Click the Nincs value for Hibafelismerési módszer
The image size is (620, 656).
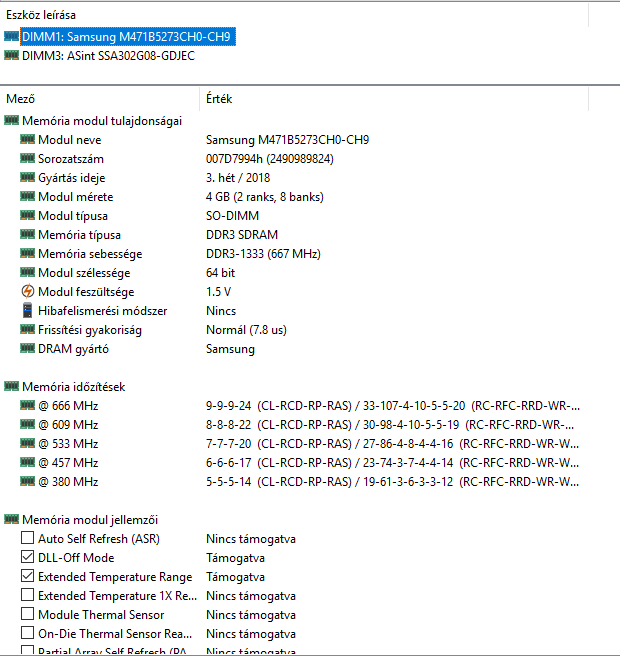[x=221, y=311]
